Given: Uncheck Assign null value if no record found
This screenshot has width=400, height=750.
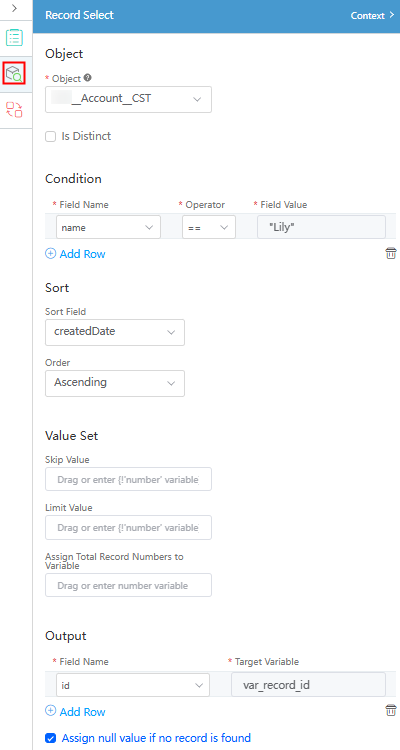Looking at the screenshot, I should [51, 738].
